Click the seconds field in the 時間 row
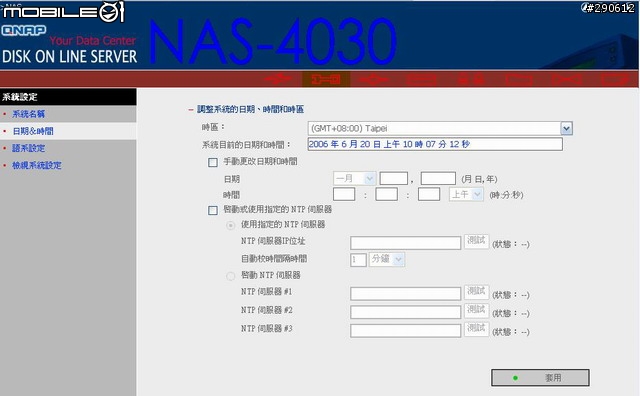This screenshot has width=640, height=396. tap(429, 194)
